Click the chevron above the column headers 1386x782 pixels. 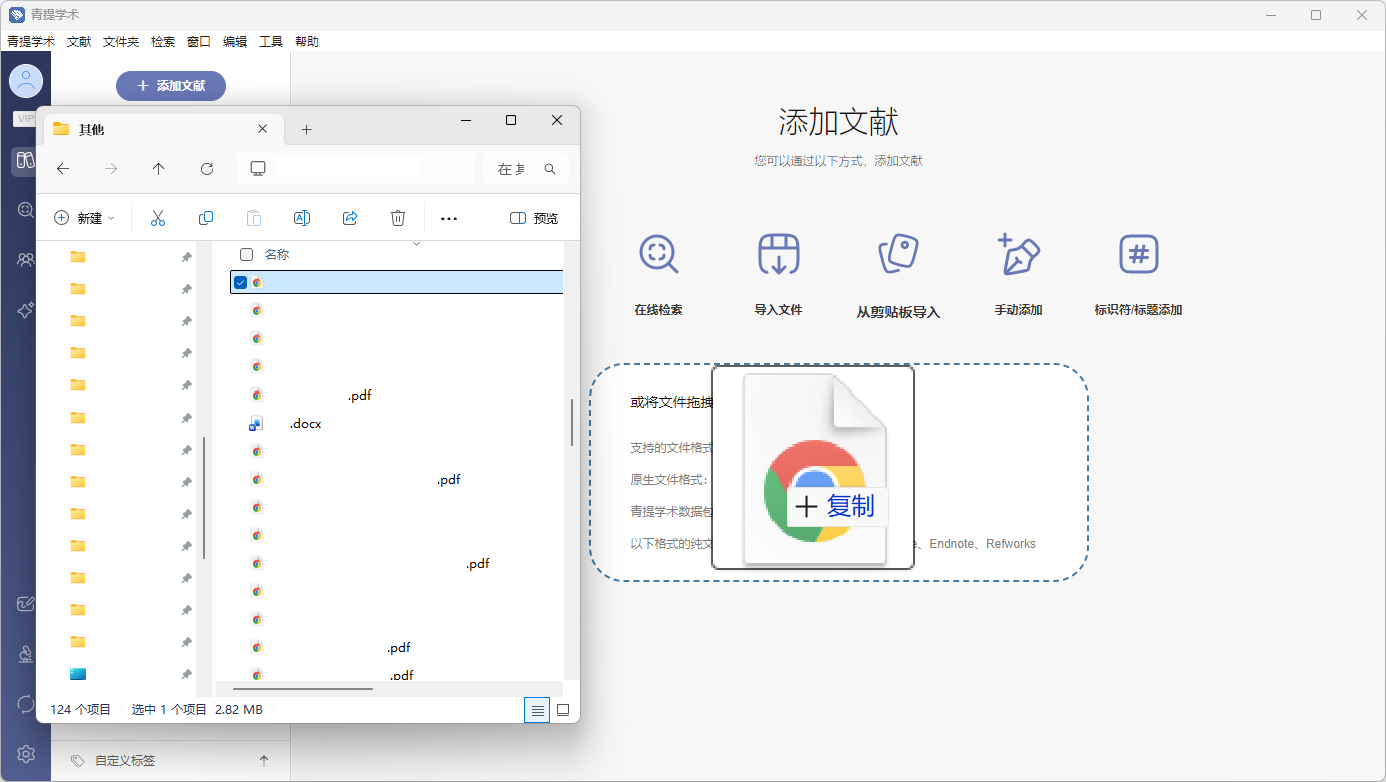417,243
